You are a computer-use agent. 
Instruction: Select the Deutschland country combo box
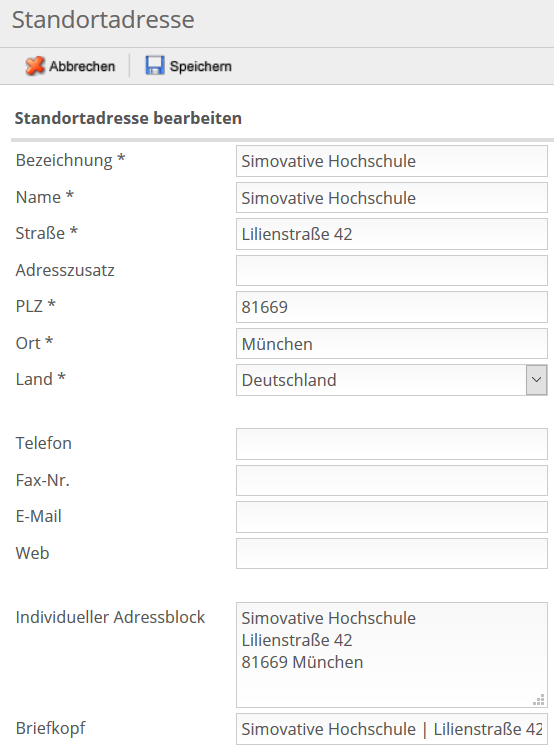(392, 380)
